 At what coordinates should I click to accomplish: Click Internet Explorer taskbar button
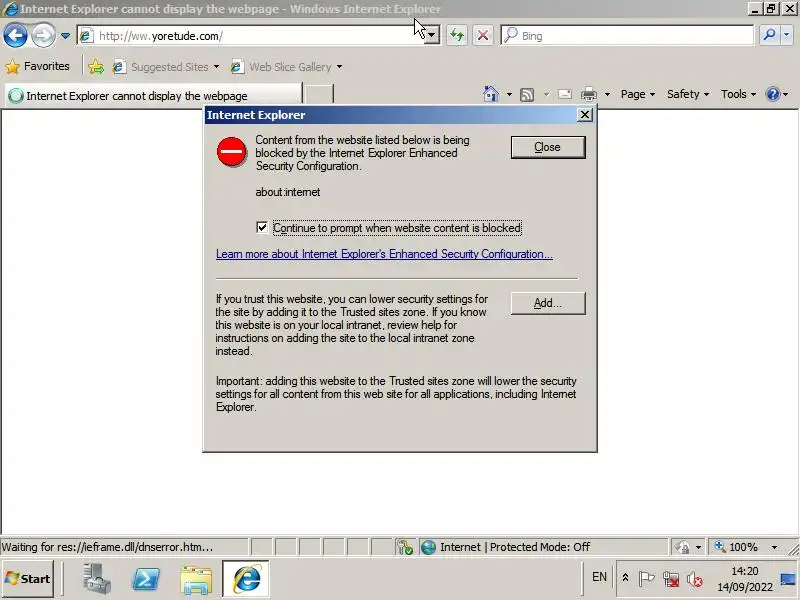pyautogui.click(x=246, y=579)
